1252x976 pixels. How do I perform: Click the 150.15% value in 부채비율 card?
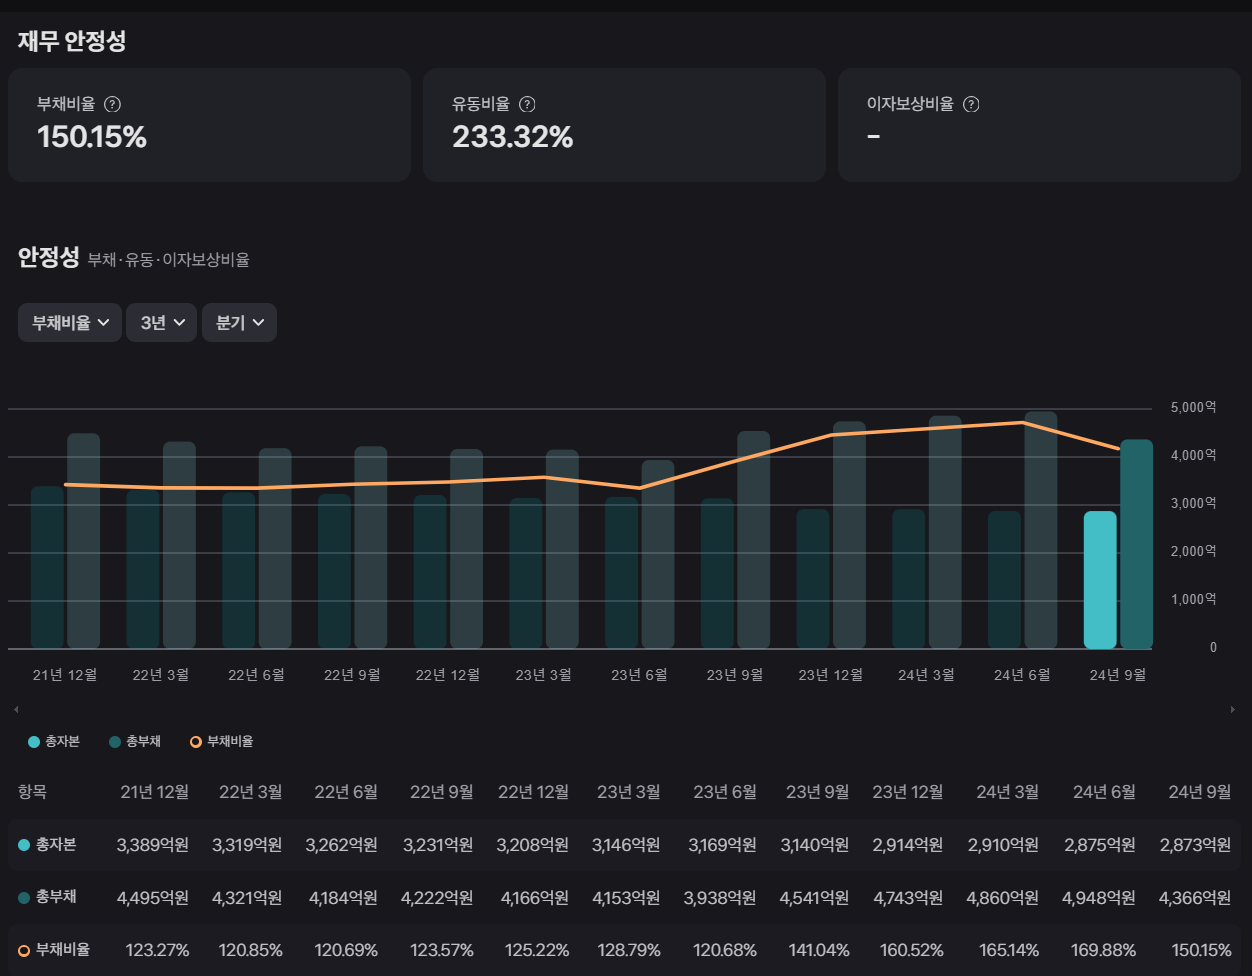pyautogui.click(x=92, y=137)
